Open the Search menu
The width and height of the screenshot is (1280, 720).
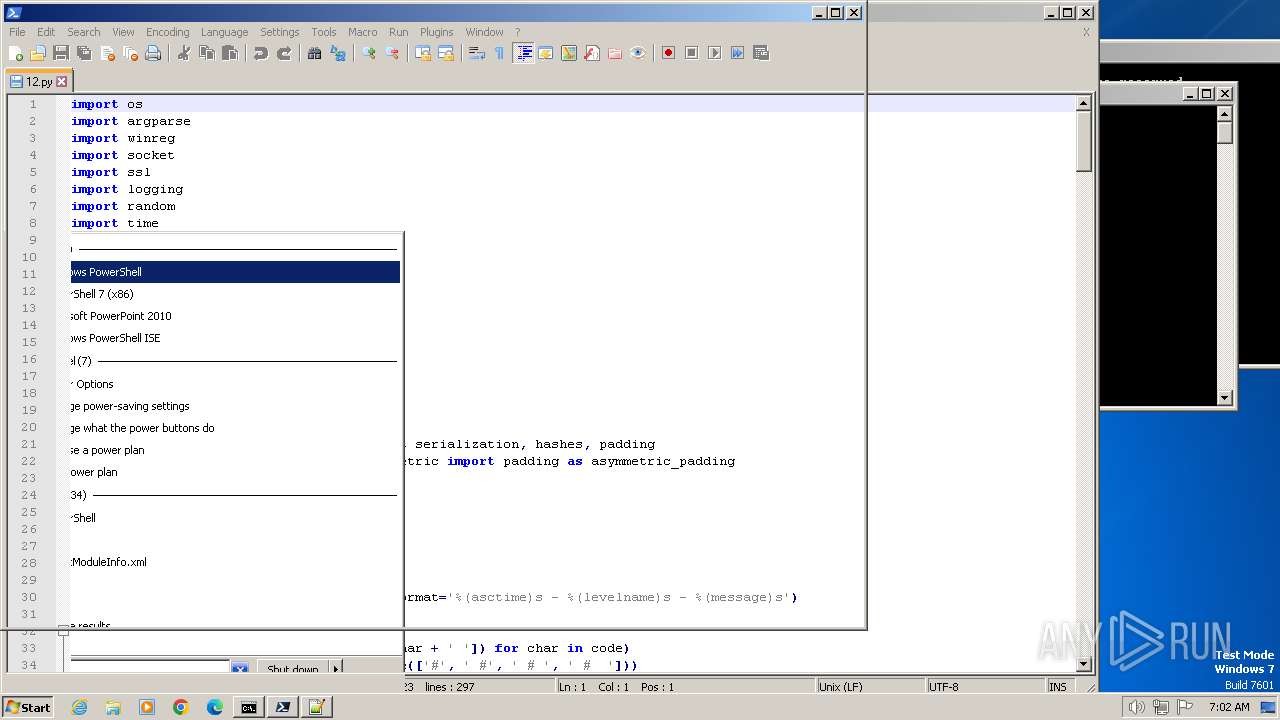click(x=83, y=32)
